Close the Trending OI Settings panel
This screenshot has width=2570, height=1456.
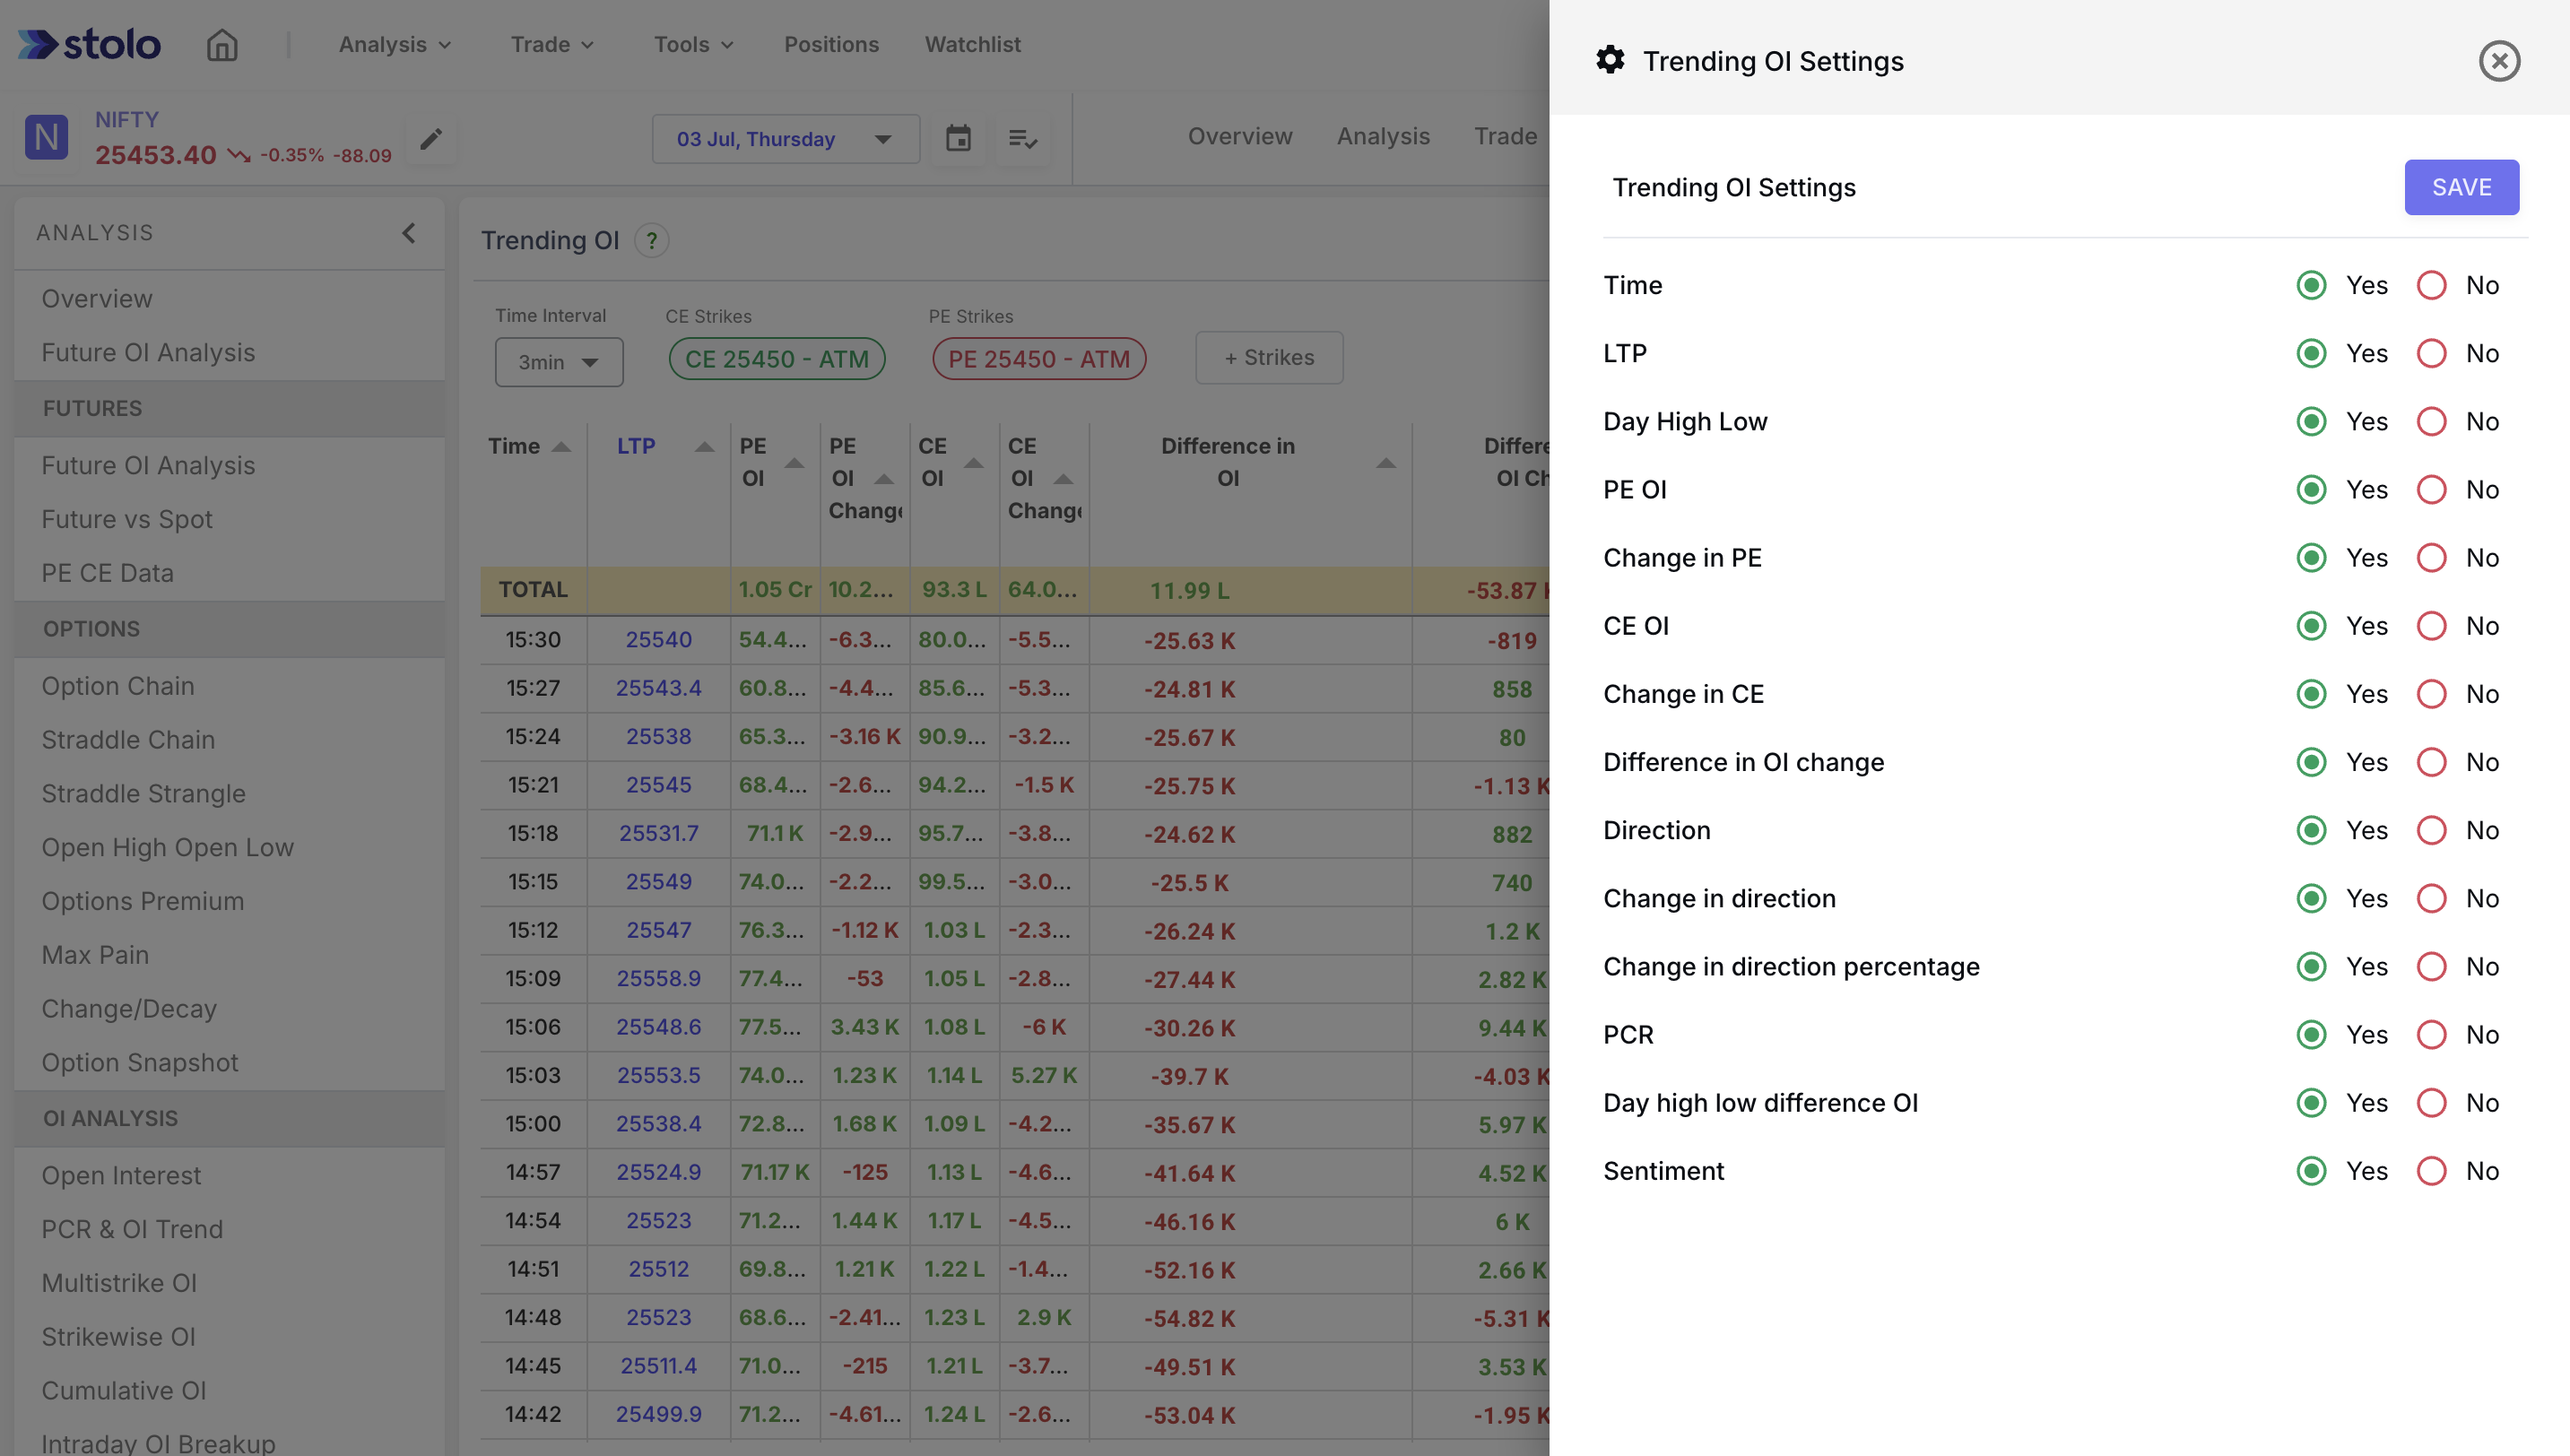pyautogui.click(x=2499, y=61)
